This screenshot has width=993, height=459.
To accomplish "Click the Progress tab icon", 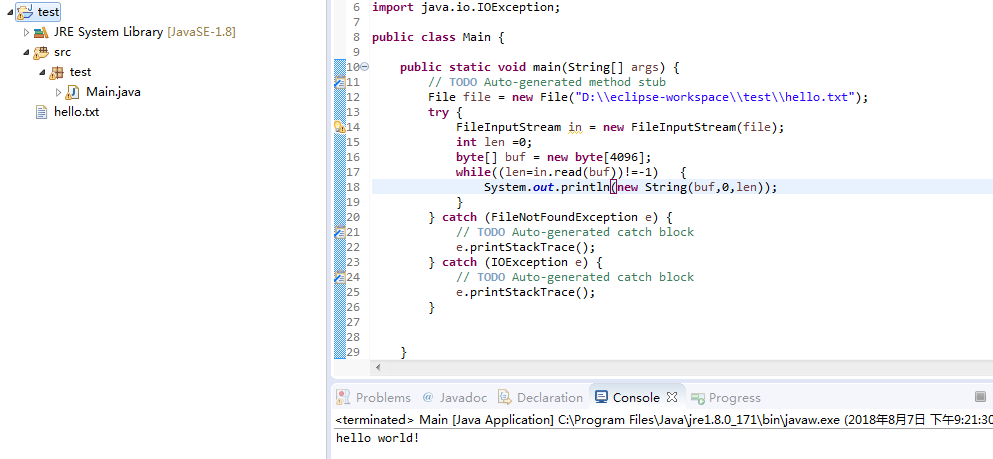I will pyautogui.click(x=698, y=398).
